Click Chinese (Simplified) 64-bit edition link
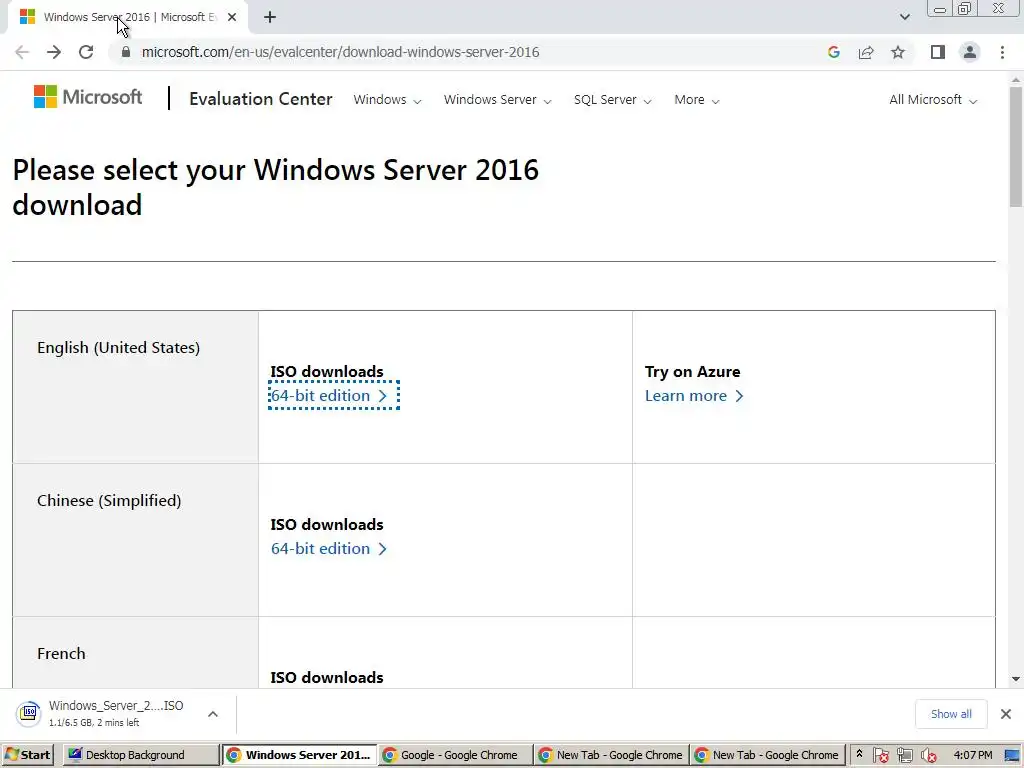The image size is (1024, 768). pos(329,549)
